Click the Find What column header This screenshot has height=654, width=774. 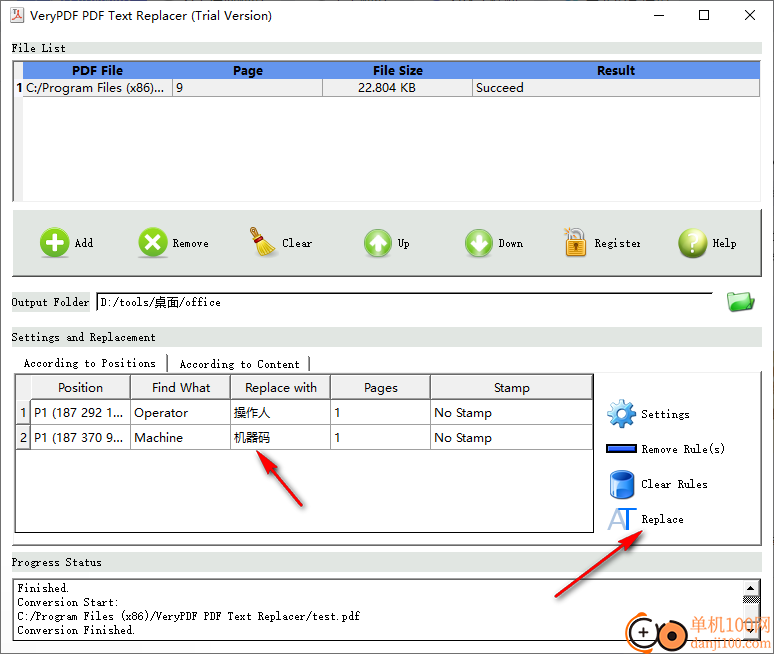181,387
